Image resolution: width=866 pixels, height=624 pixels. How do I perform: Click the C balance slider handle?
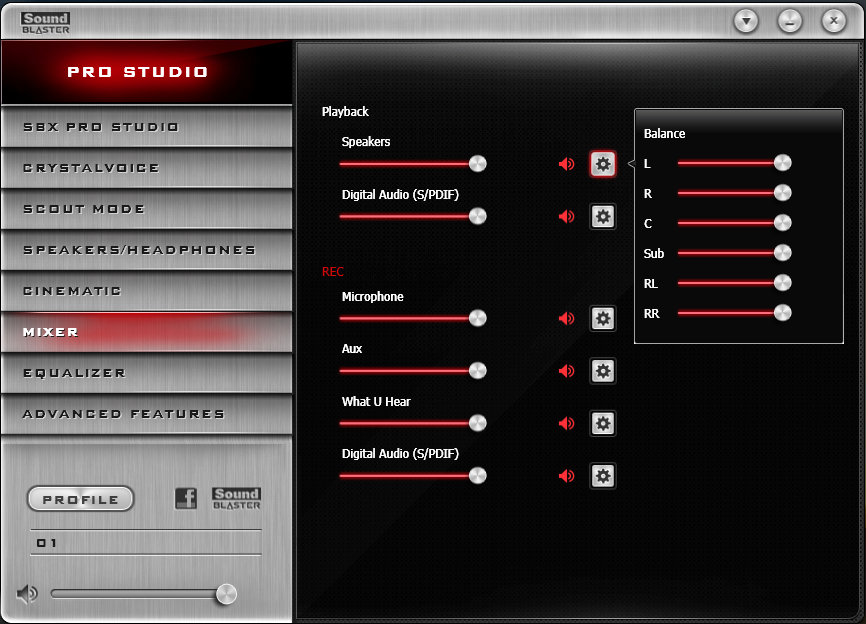click(783, 223)
